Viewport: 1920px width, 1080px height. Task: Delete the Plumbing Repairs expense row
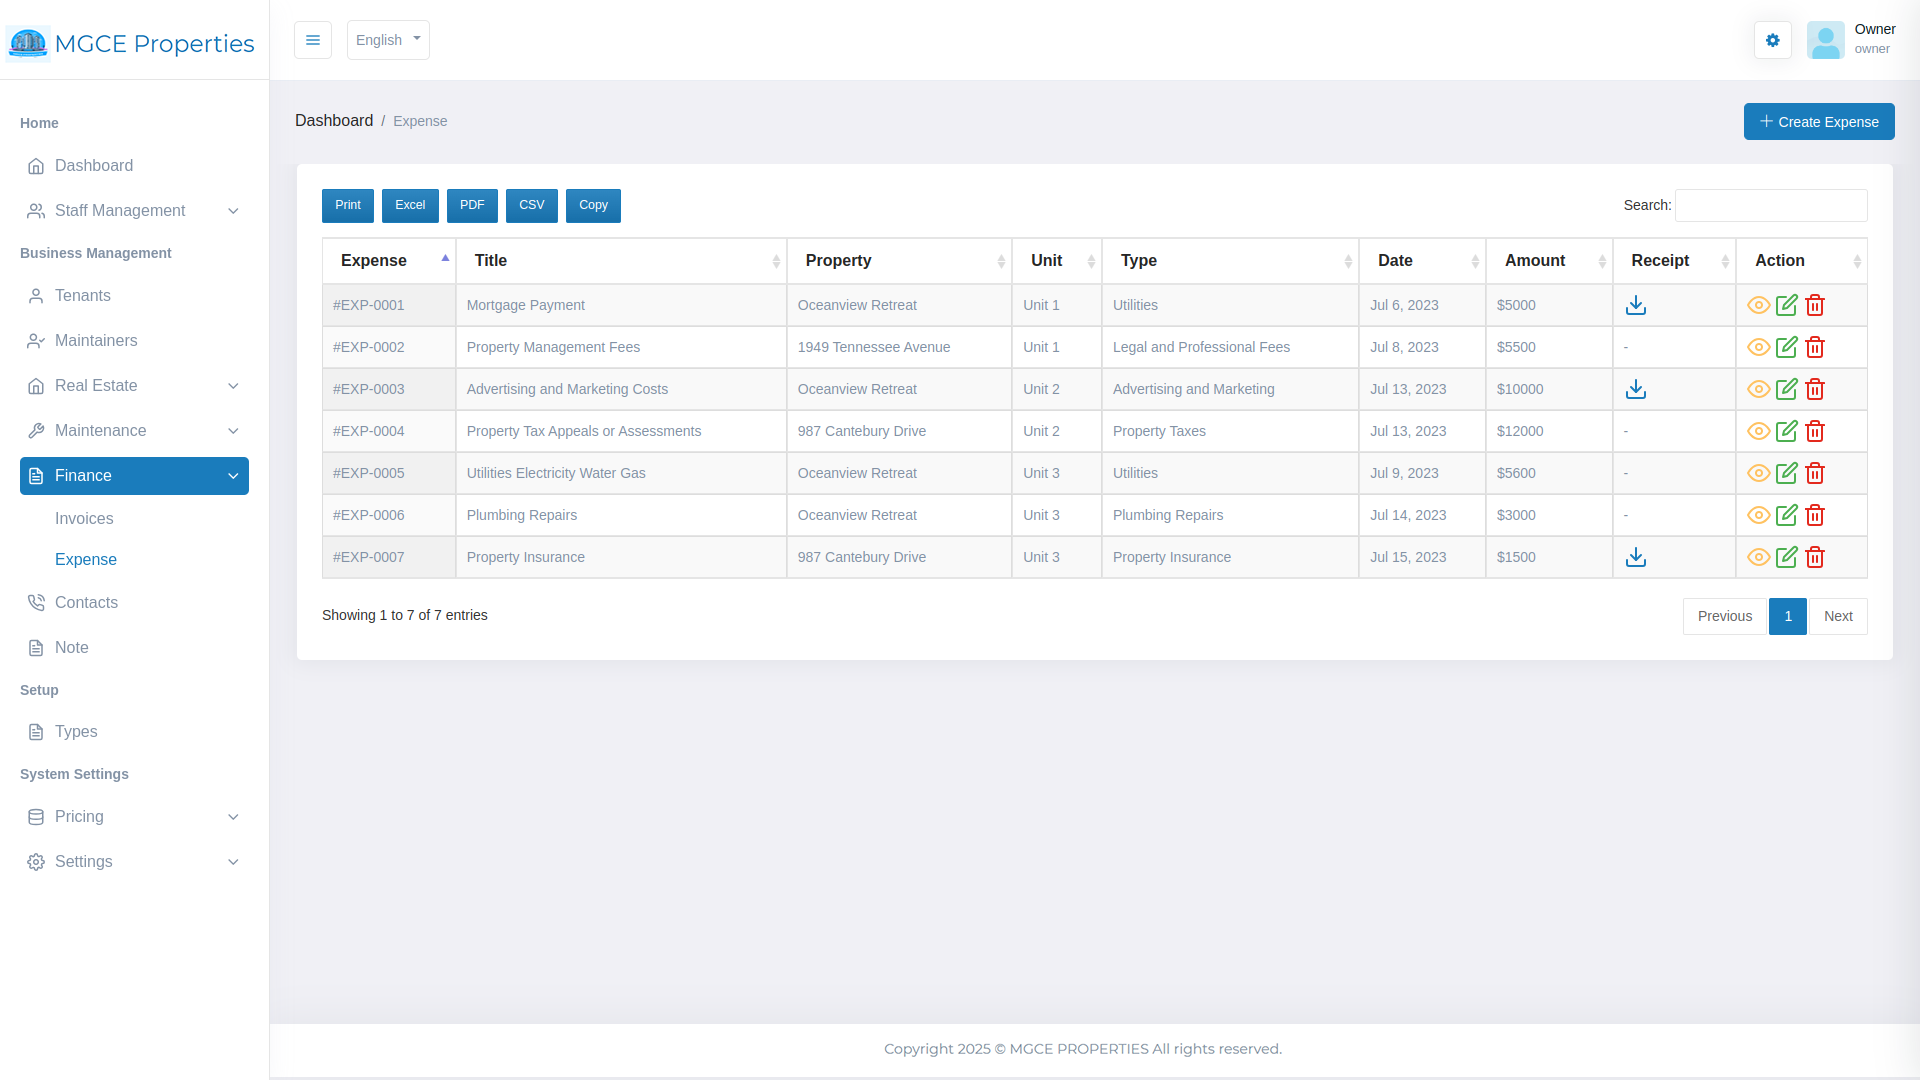(x=1815, y=515)
